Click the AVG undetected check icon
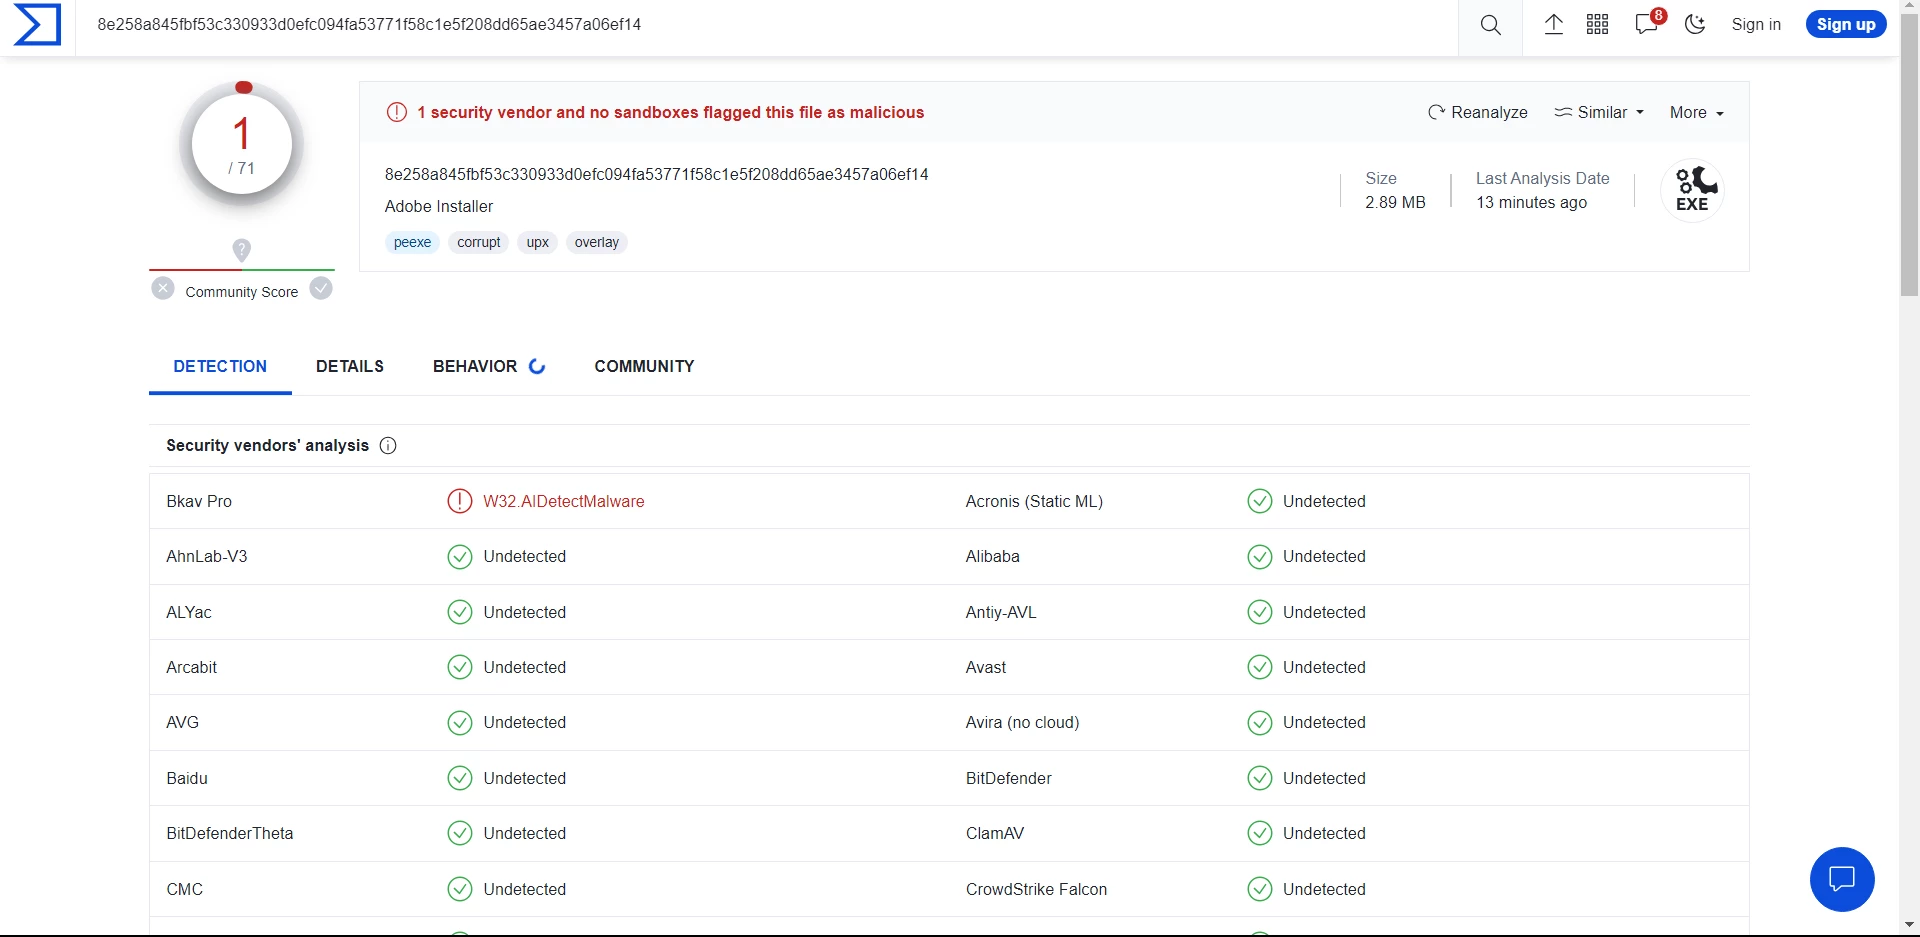 [x=459, y=722]
